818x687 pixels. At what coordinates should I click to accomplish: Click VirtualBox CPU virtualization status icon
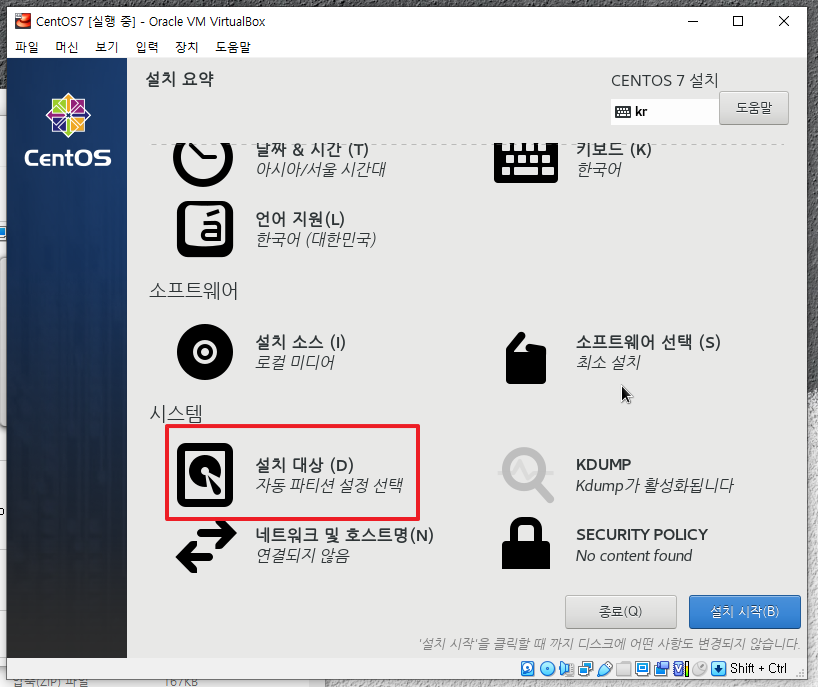click(x=681, y=669)
